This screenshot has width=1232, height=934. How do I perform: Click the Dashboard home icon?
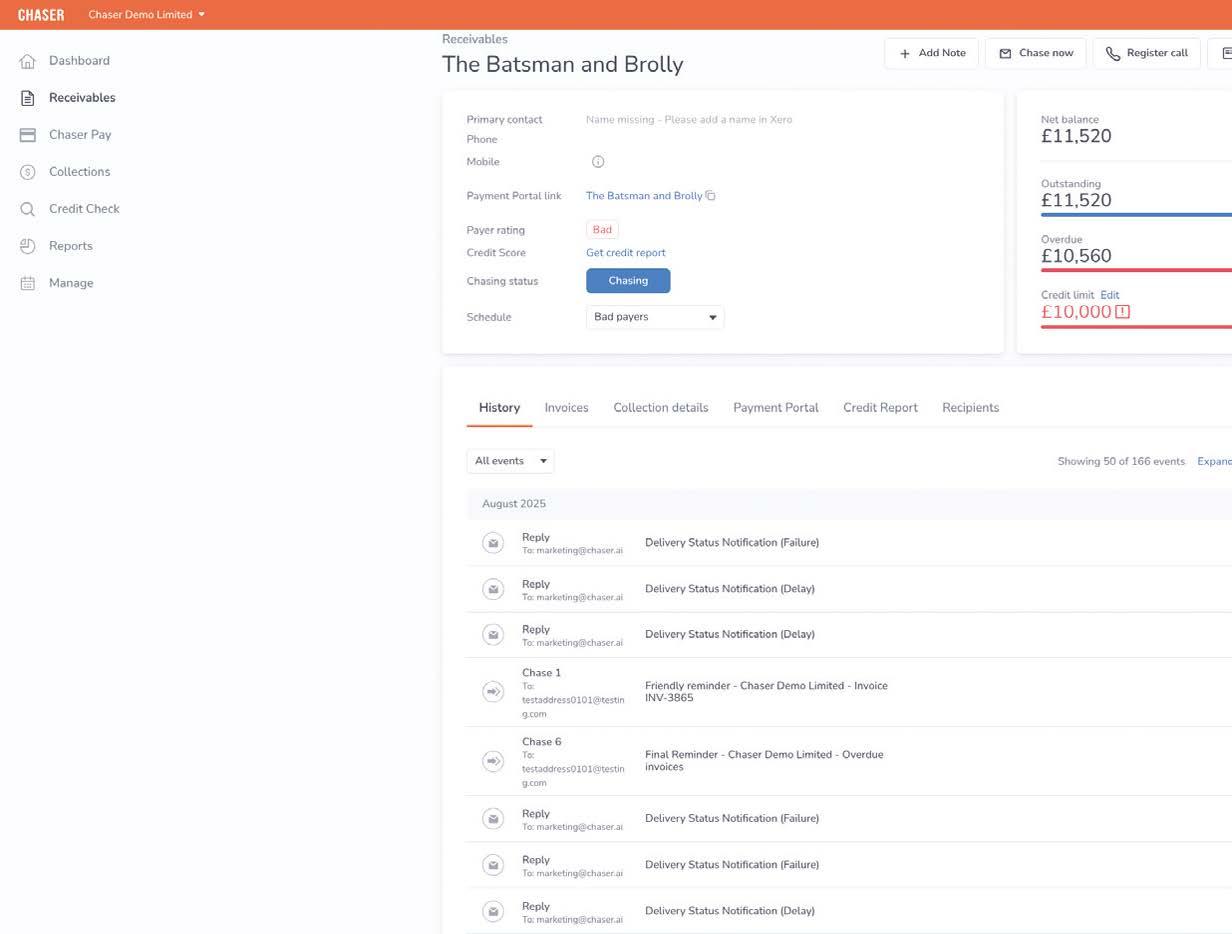point(28,61)
